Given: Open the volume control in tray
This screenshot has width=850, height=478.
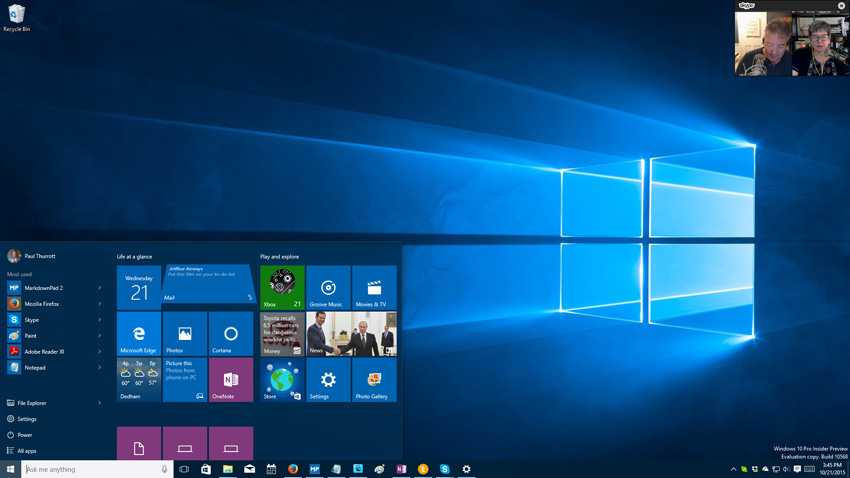Looking at the screenshot, I should (786, 469).
